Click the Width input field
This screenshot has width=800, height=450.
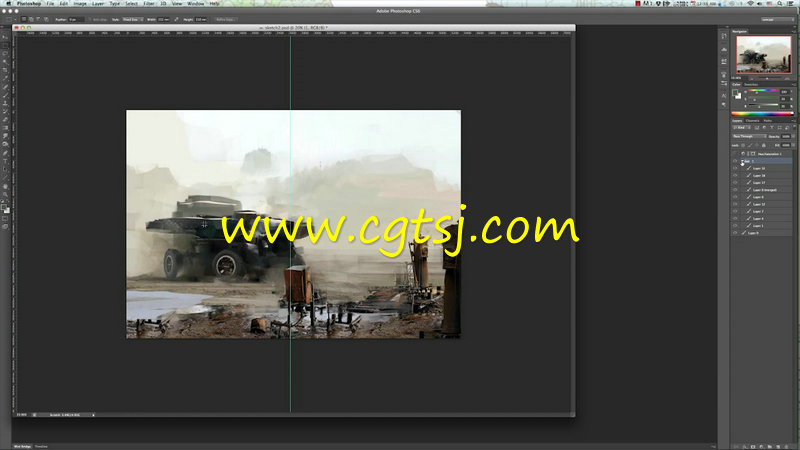[x=163, y=19]
